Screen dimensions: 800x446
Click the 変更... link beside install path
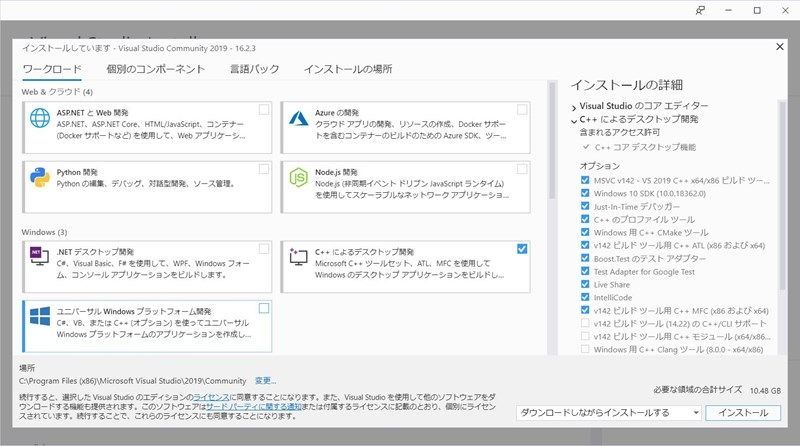[265, 381]
